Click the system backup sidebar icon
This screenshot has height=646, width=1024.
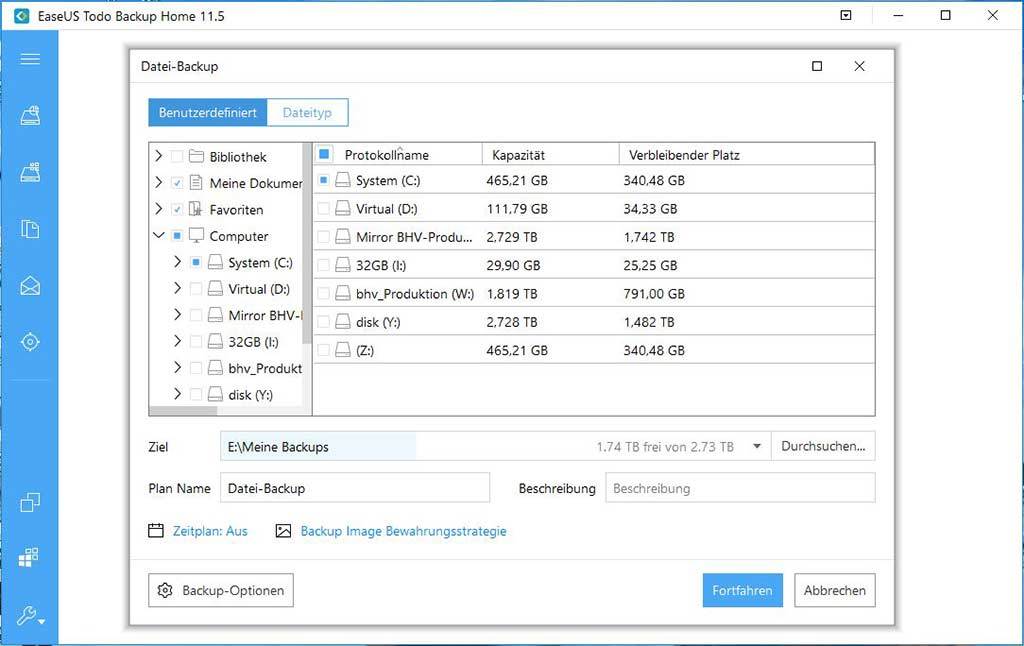(x=30, y=172)
